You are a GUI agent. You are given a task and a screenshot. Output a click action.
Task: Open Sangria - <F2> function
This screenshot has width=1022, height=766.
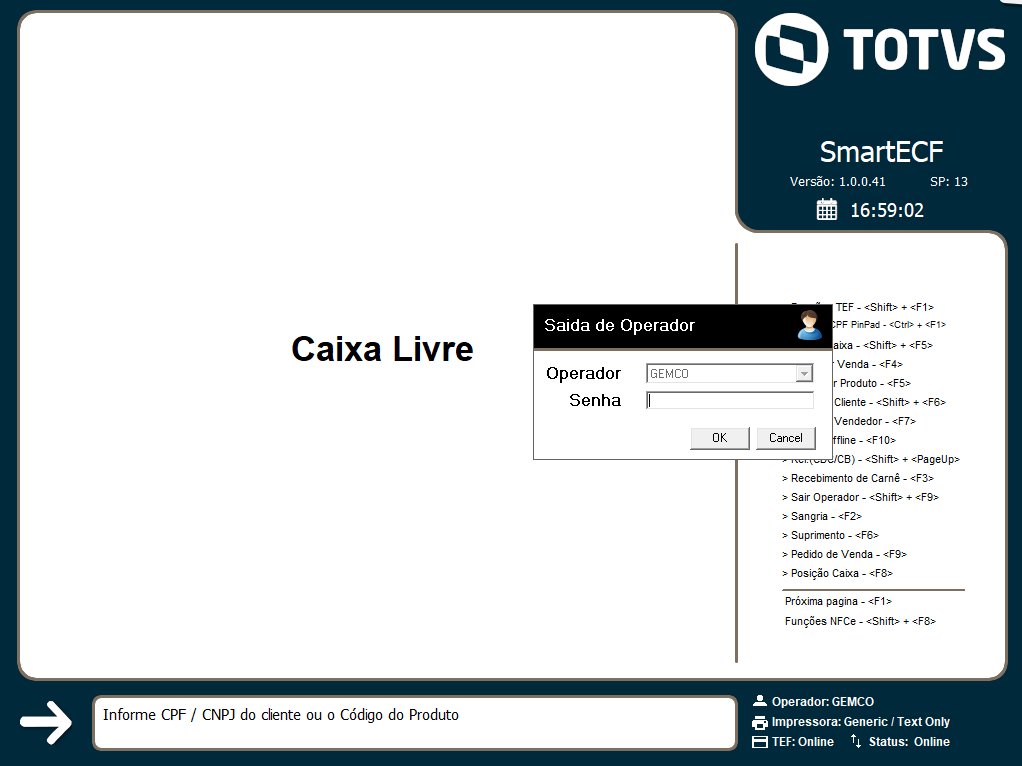[822, 516]
